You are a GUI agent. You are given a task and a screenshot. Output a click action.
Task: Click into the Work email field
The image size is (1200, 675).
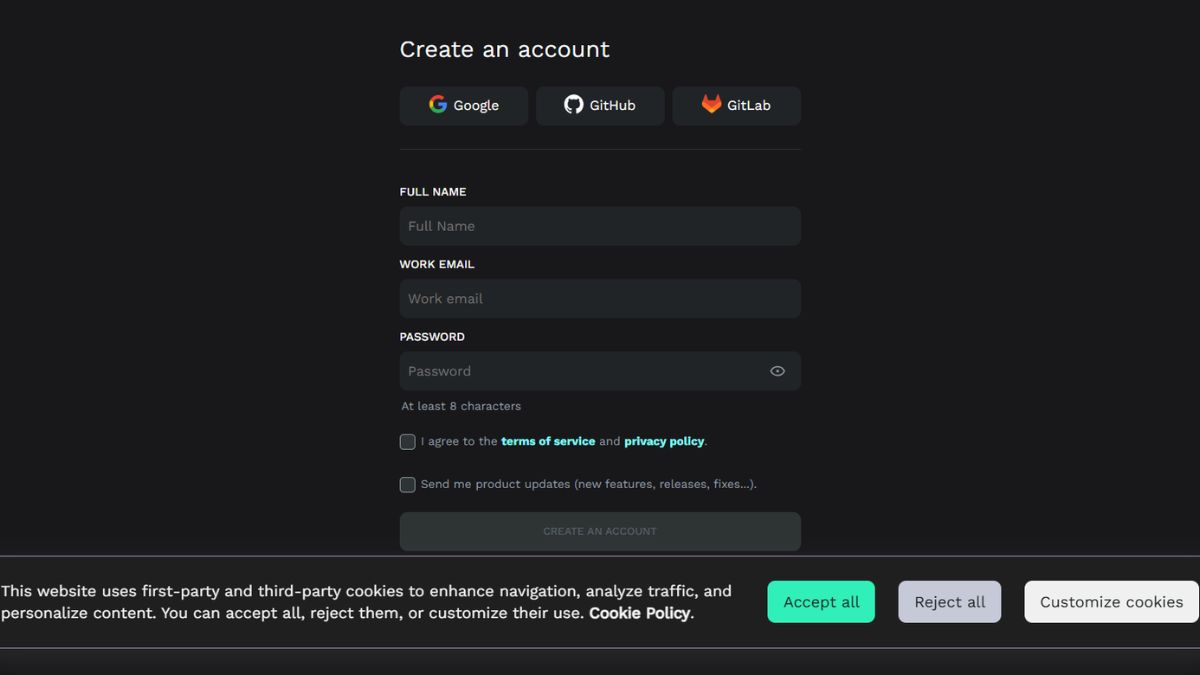pyautogui.click(x=600, y=298)
